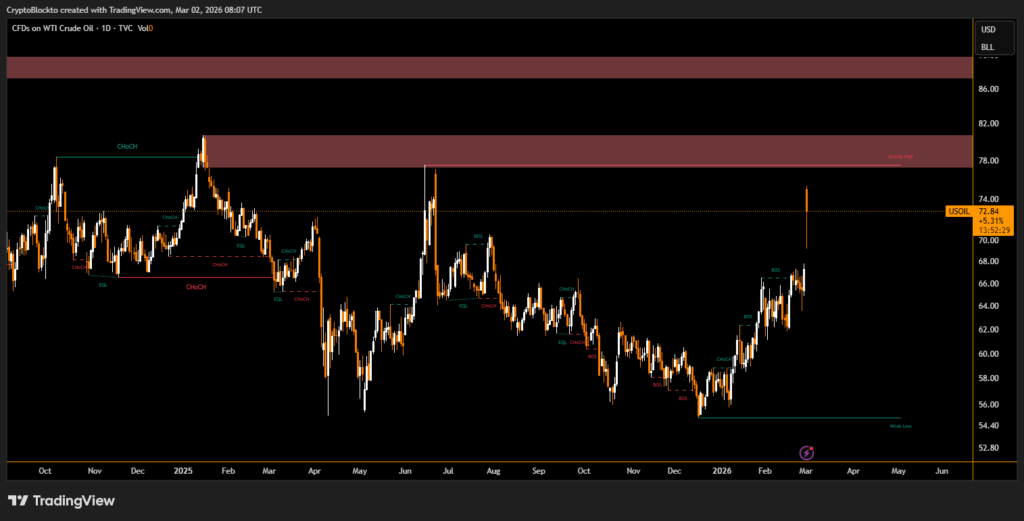1024x521 pixels.
Task: Click the Weak Low label
Action: tap(900, 426)
